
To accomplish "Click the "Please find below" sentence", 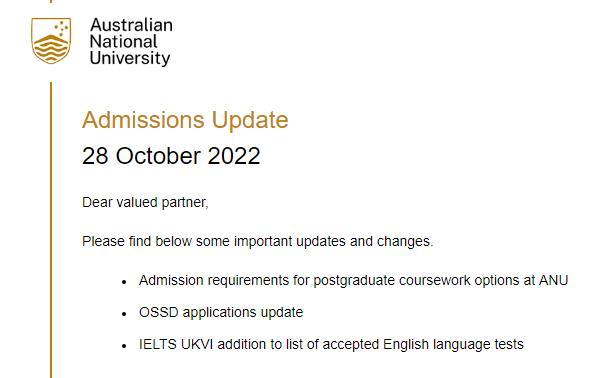I will 258,242.
